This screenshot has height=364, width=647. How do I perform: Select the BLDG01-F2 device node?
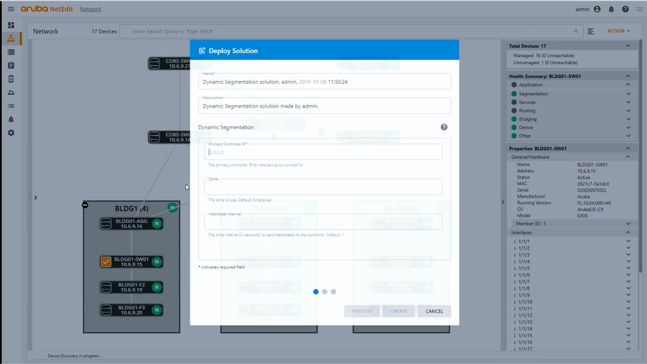coord(131,287)
